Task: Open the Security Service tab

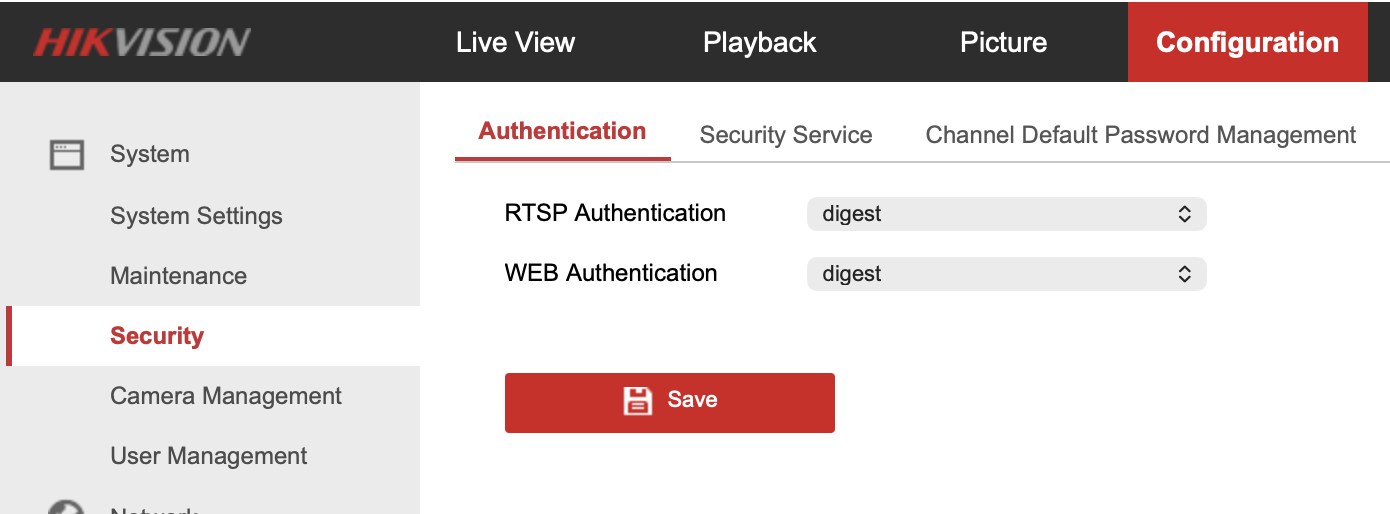Action: [786, 135]
